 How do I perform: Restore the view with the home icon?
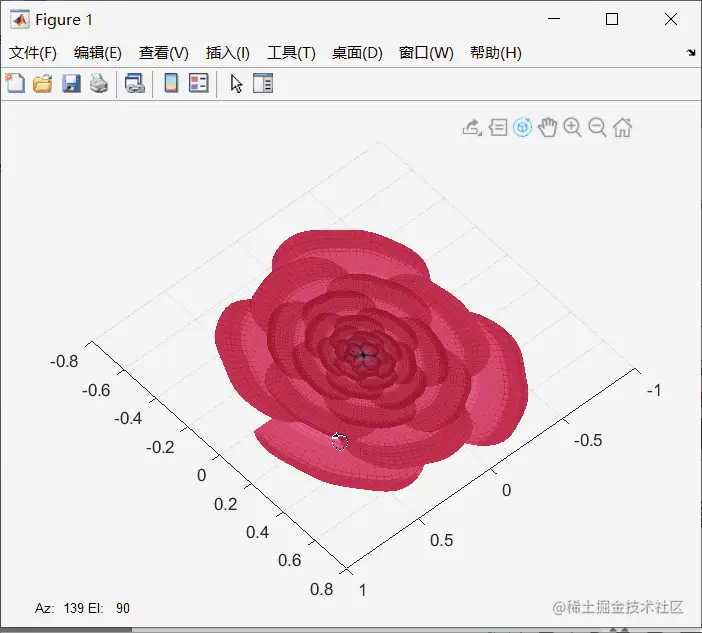(622, 128)
